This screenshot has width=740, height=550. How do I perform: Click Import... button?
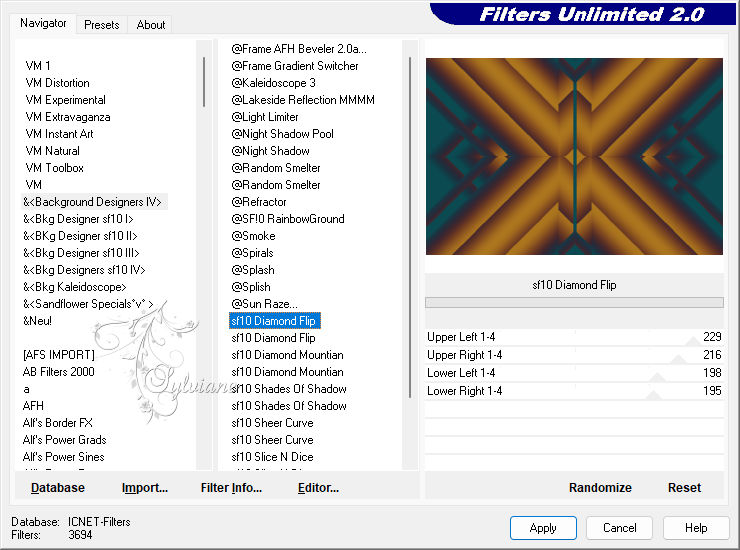[x=145, y=488]
